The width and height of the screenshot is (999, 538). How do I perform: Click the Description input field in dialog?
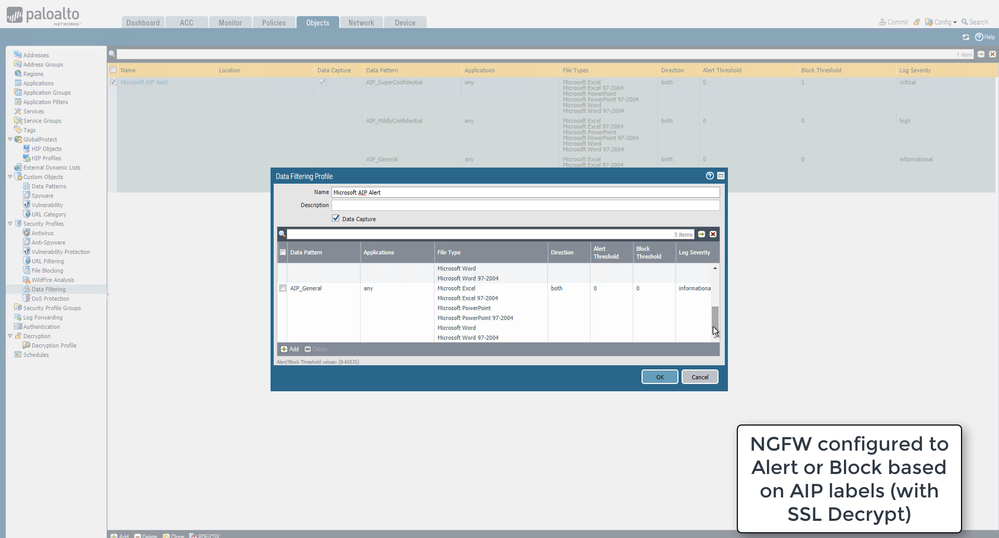point(526,205)
